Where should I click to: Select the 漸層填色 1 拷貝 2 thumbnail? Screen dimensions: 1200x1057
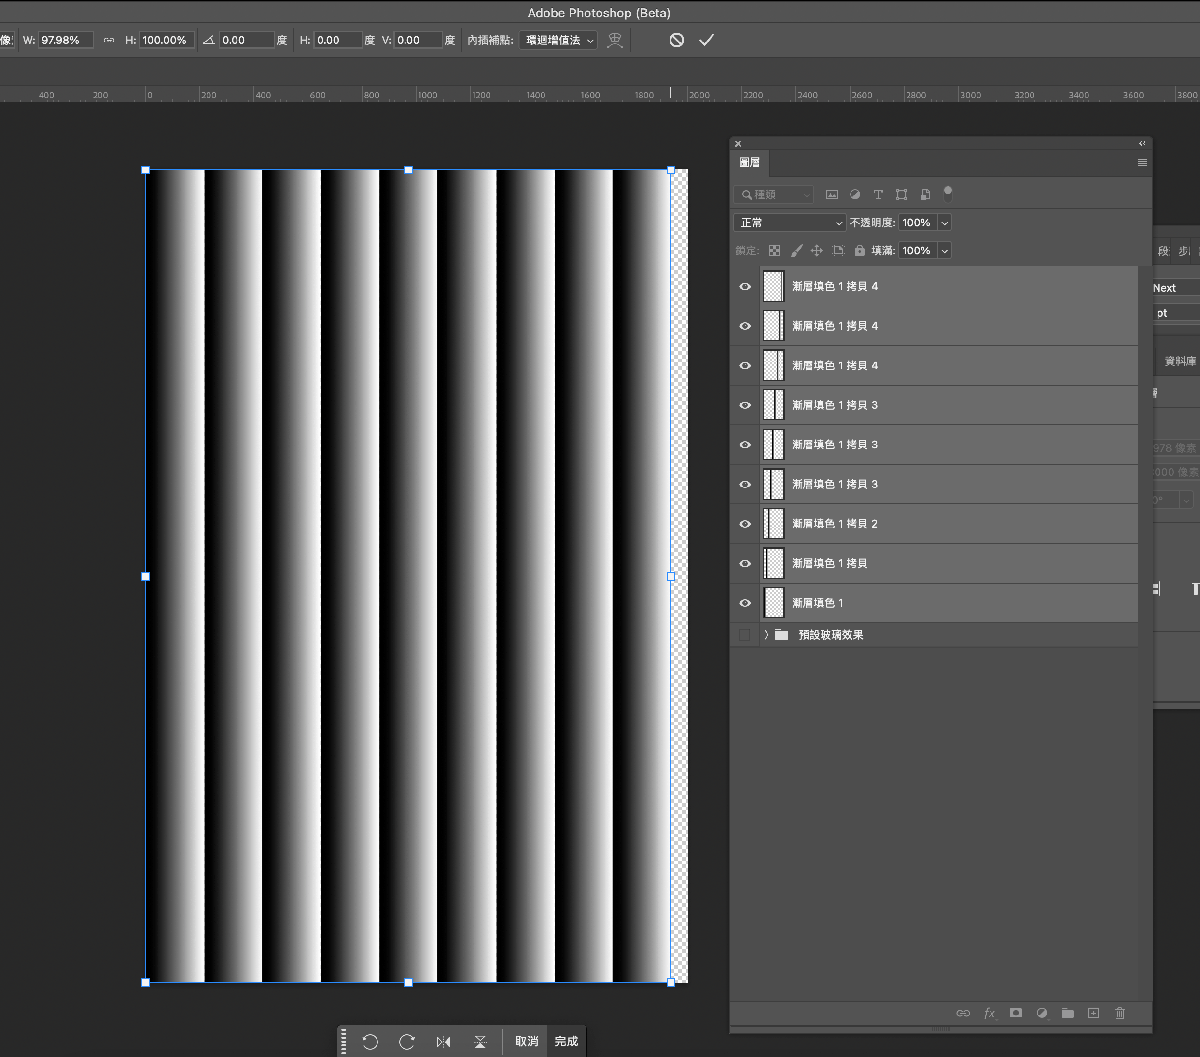point(773,524)
